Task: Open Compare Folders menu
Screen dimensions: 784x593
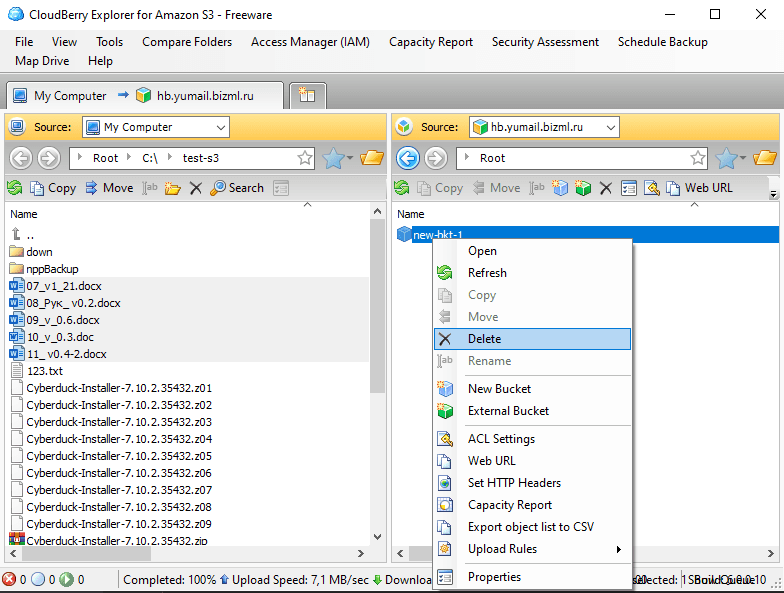Action: pos(187,42)
